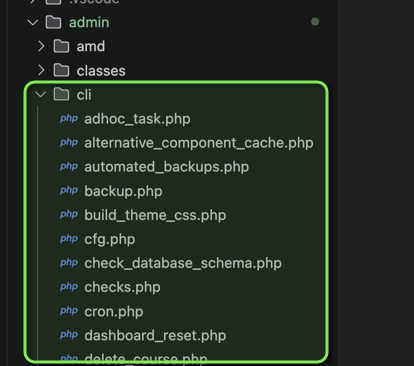Click PHP icon beside cfg.php
The height and width of the screenshot is (366, 414).
tap(69, 239)
